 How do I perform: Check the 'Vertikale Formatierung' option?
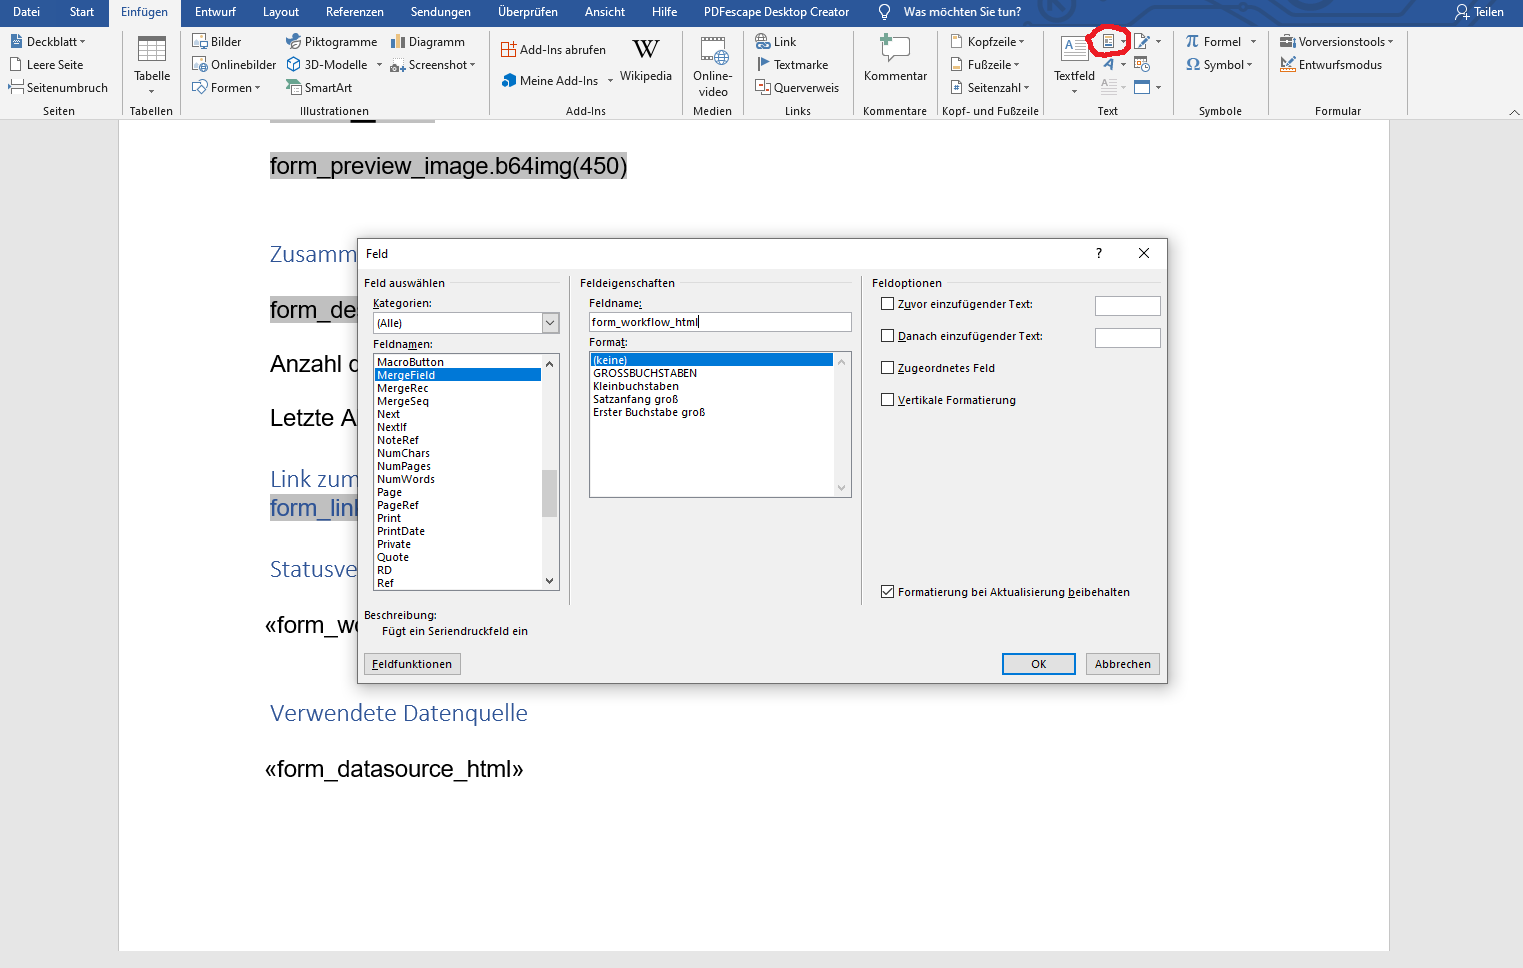point(887,400)
